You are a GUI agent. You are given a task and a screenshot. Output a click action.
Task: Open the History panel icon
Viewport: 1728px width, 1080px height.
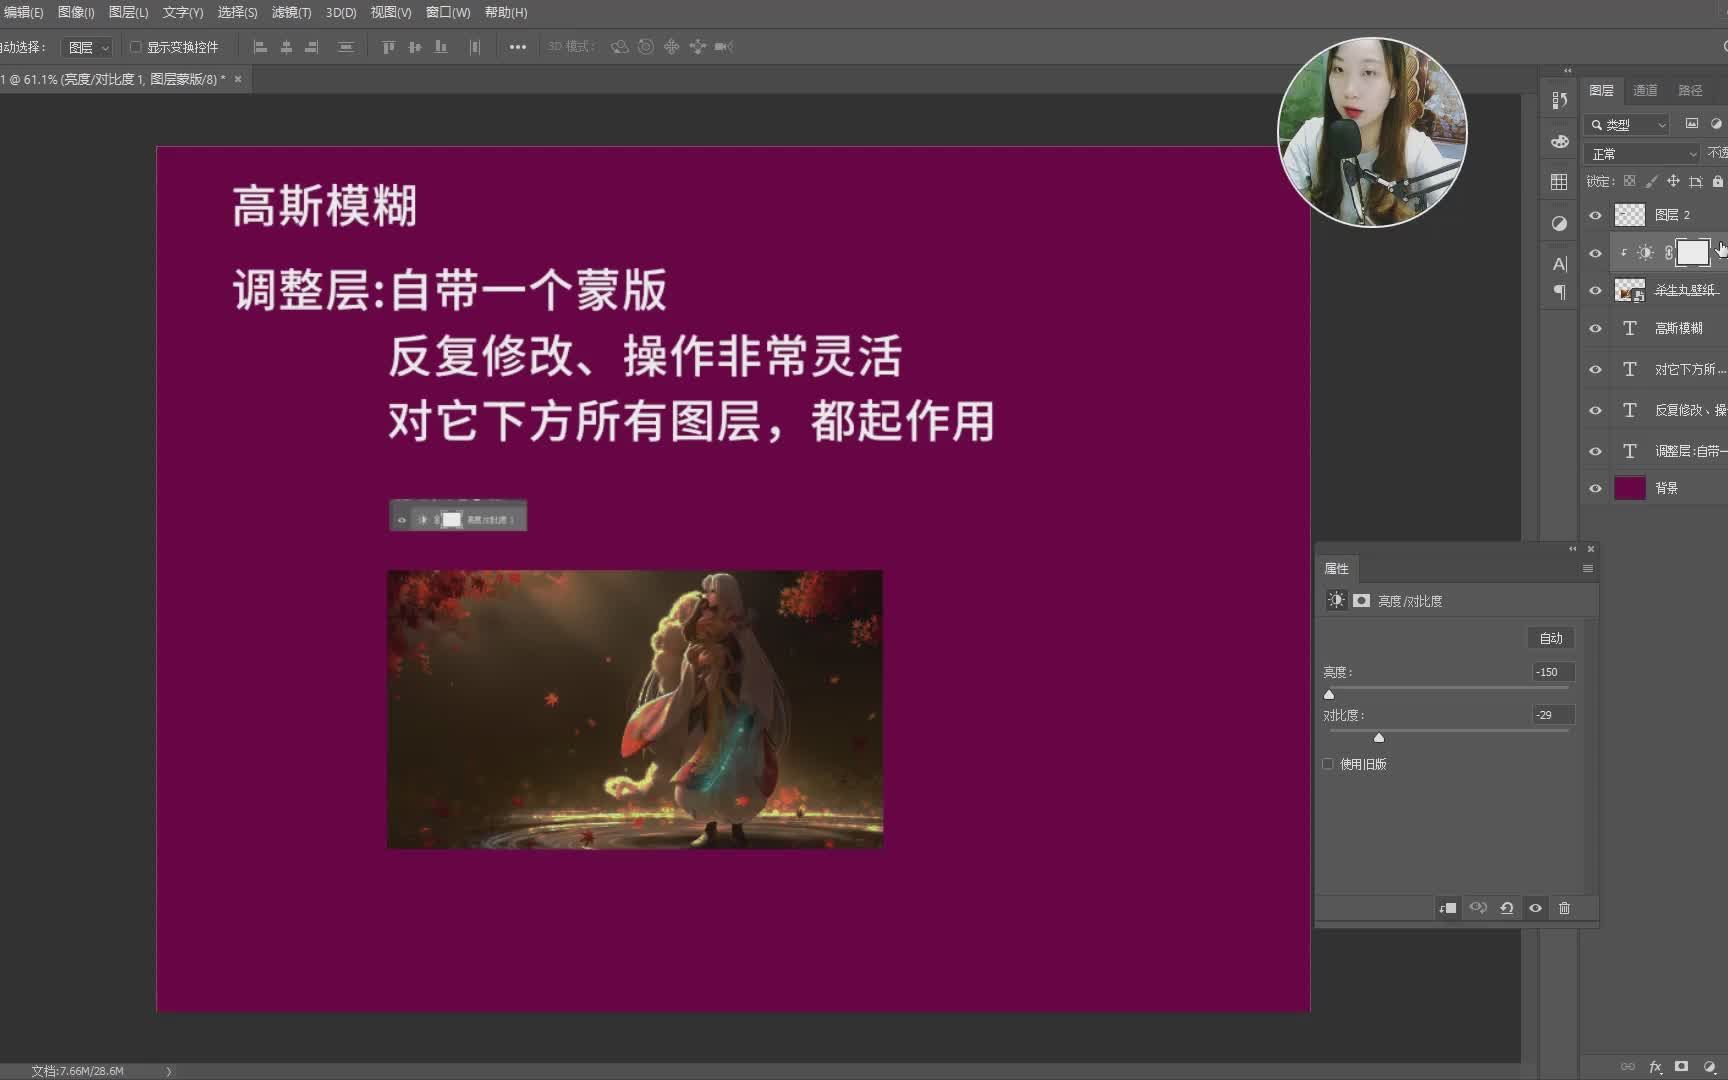pos(1559,100)
